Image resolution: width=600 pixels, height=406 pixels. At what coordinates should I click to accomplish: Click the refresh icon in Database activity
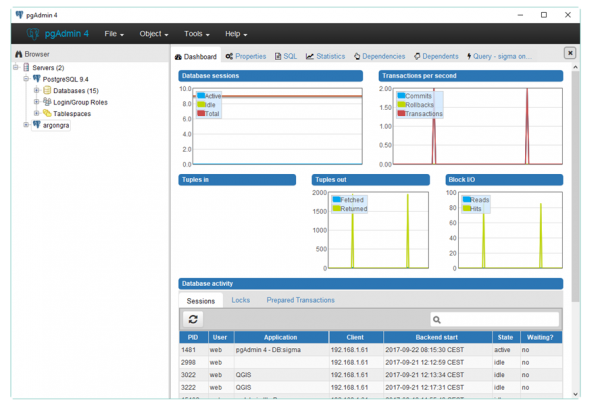(193, 318)
